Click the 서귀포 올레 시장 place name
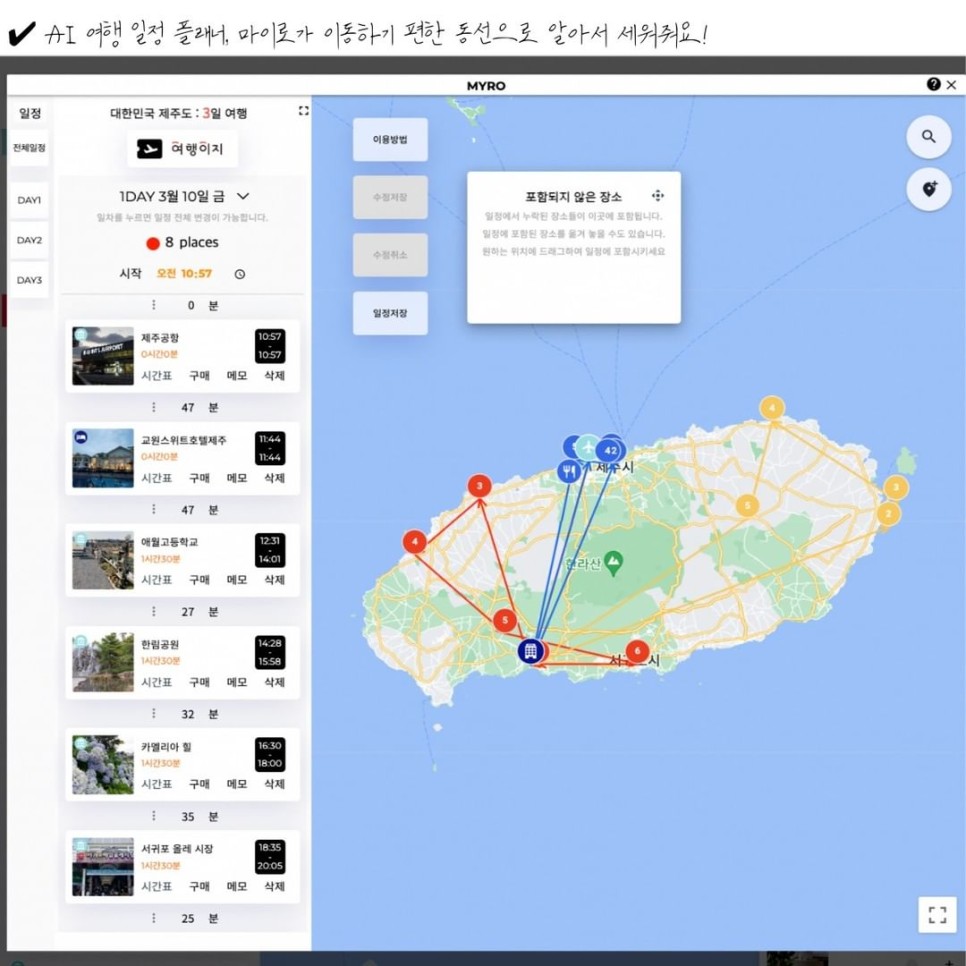This screenshot has width=966, height=966. tap(177, 848)
